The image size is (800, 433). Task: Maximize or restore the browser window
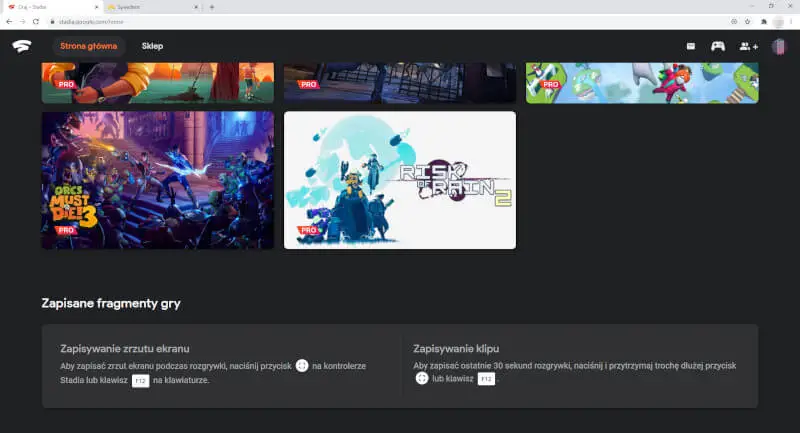[771, 6]
